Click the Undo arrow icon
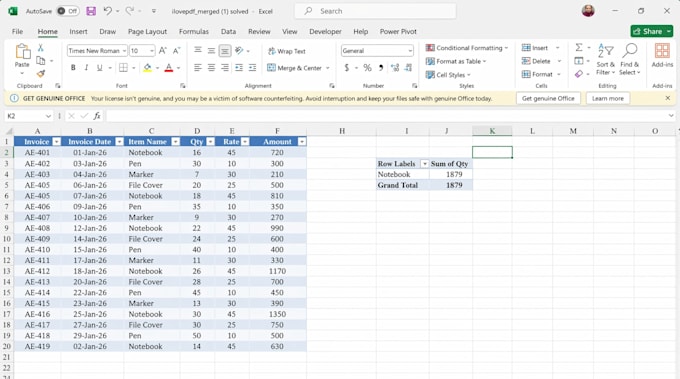The image size is (680, 379). 108,11
